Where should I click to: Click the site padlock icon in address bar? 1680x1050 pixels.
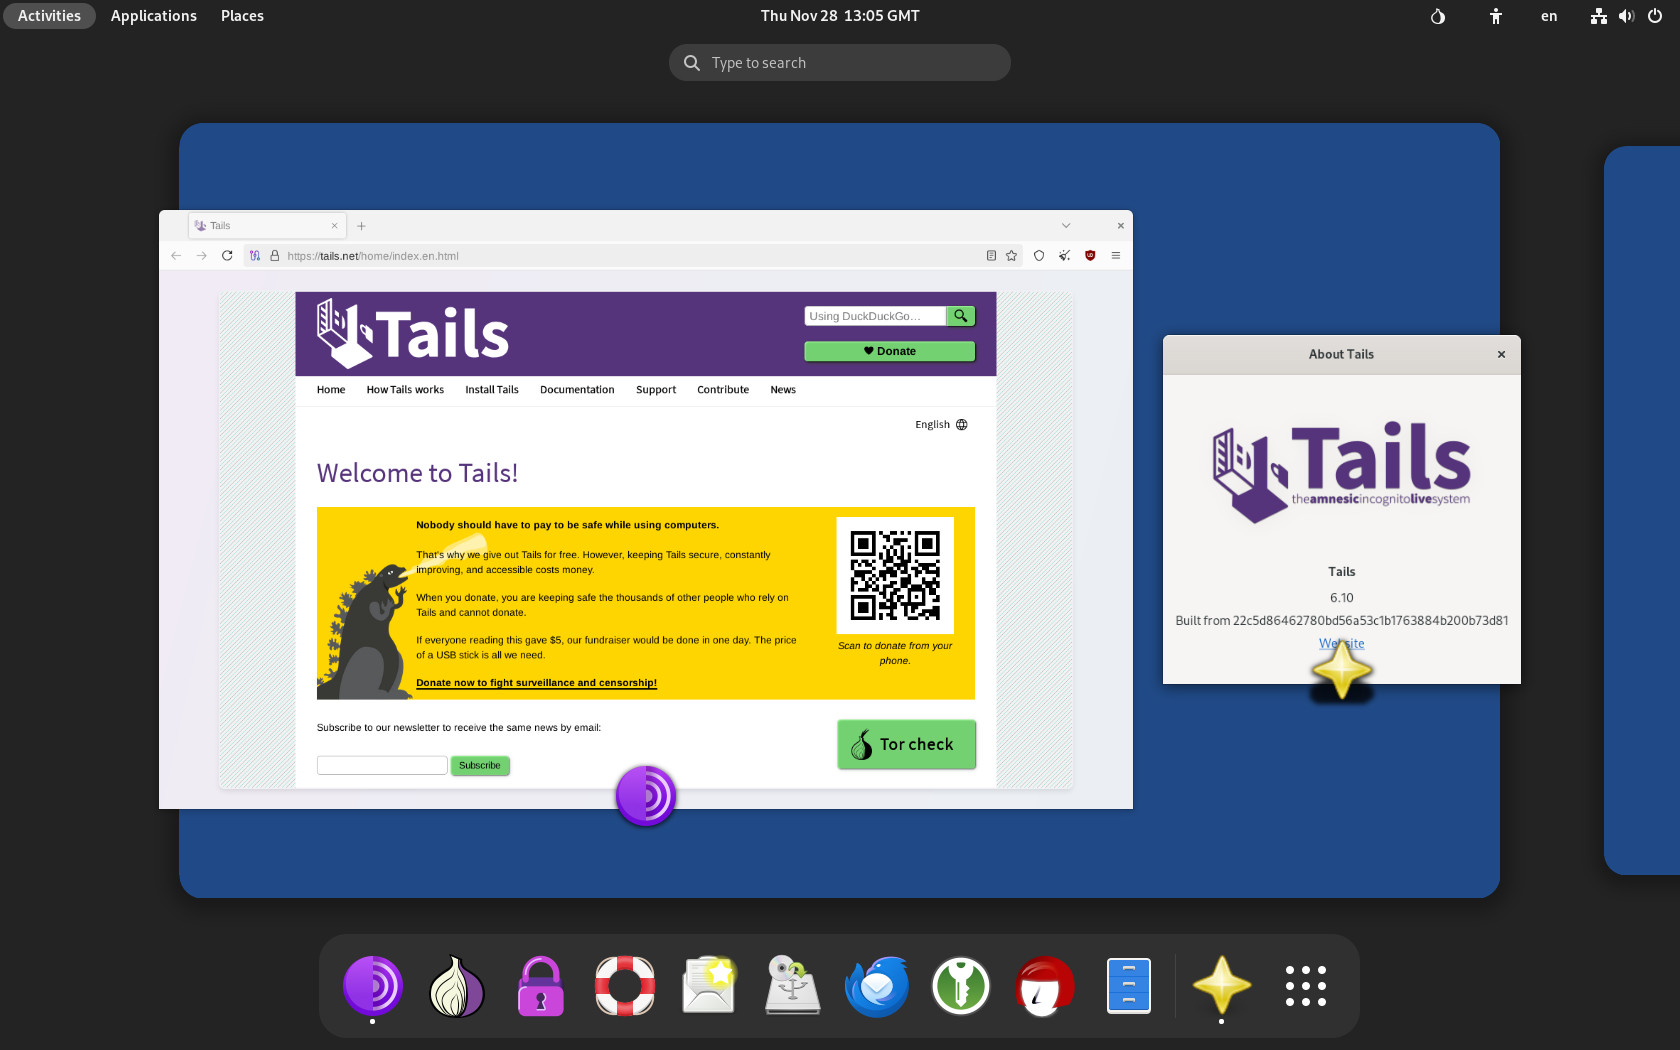[274, 256]
